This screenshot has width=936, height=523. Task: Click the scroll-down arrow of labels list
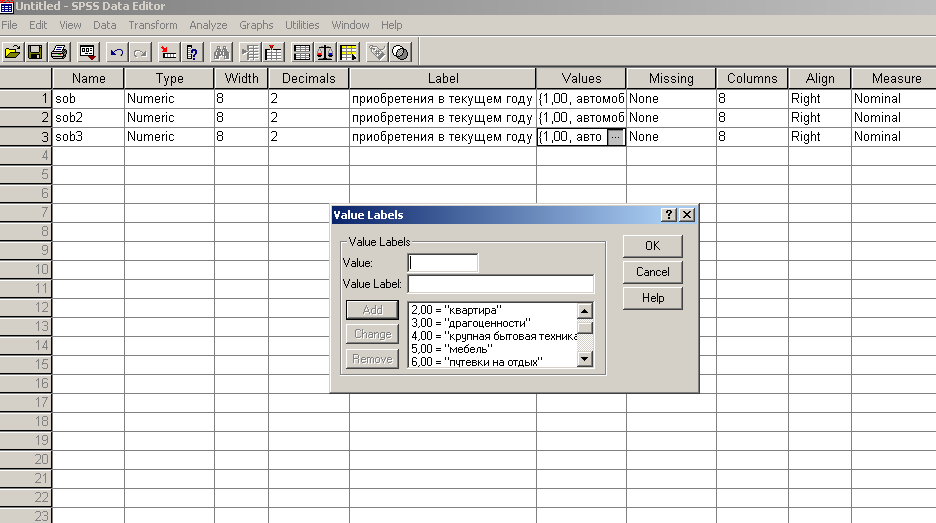(x=585, y=359)
